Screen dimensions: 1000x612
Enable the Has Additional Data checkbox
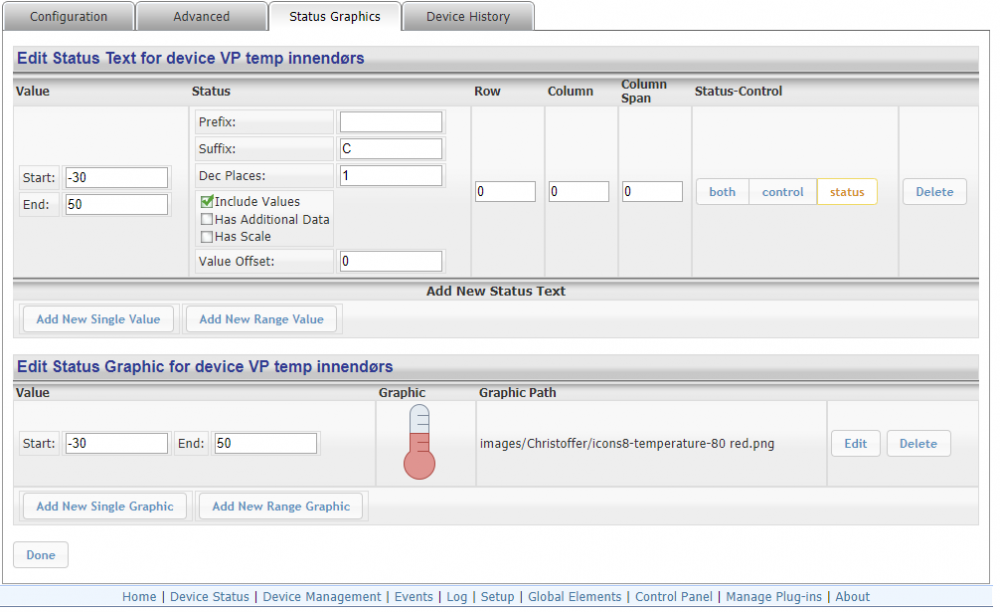pos(207,219)
